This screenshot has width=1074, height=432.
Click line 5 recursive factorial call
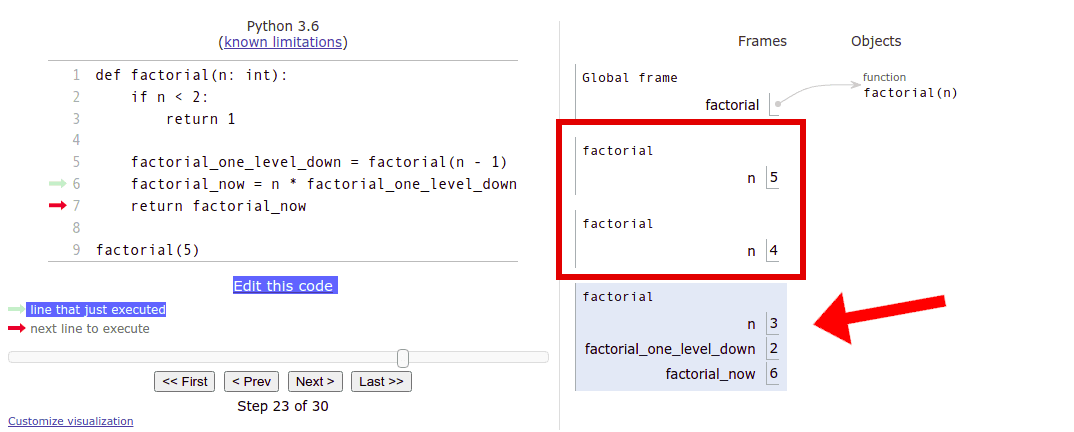319,162
